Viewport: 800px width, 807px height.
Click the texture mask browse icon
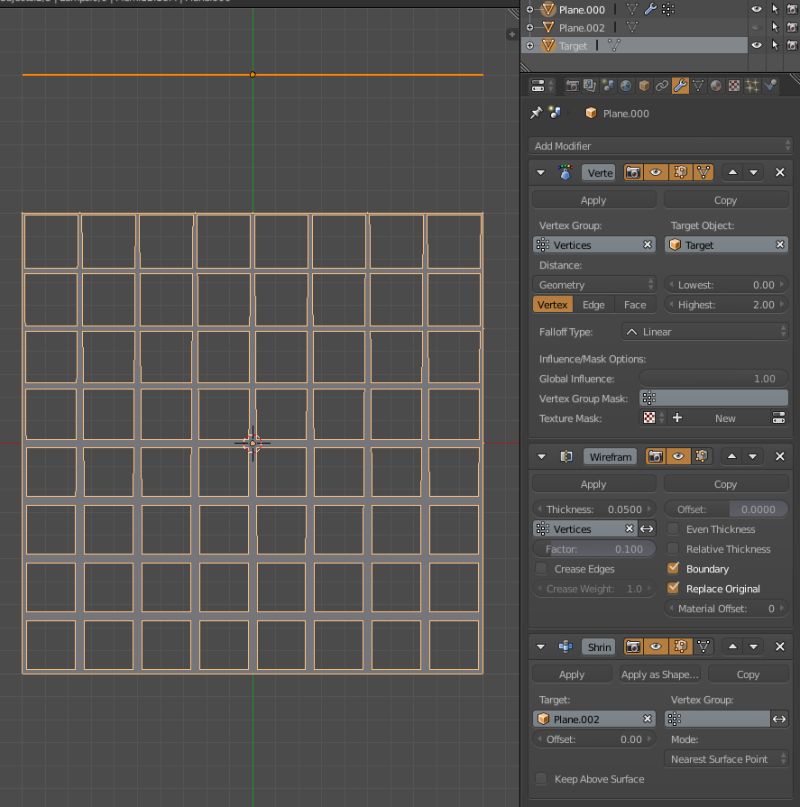click(653, 418)
